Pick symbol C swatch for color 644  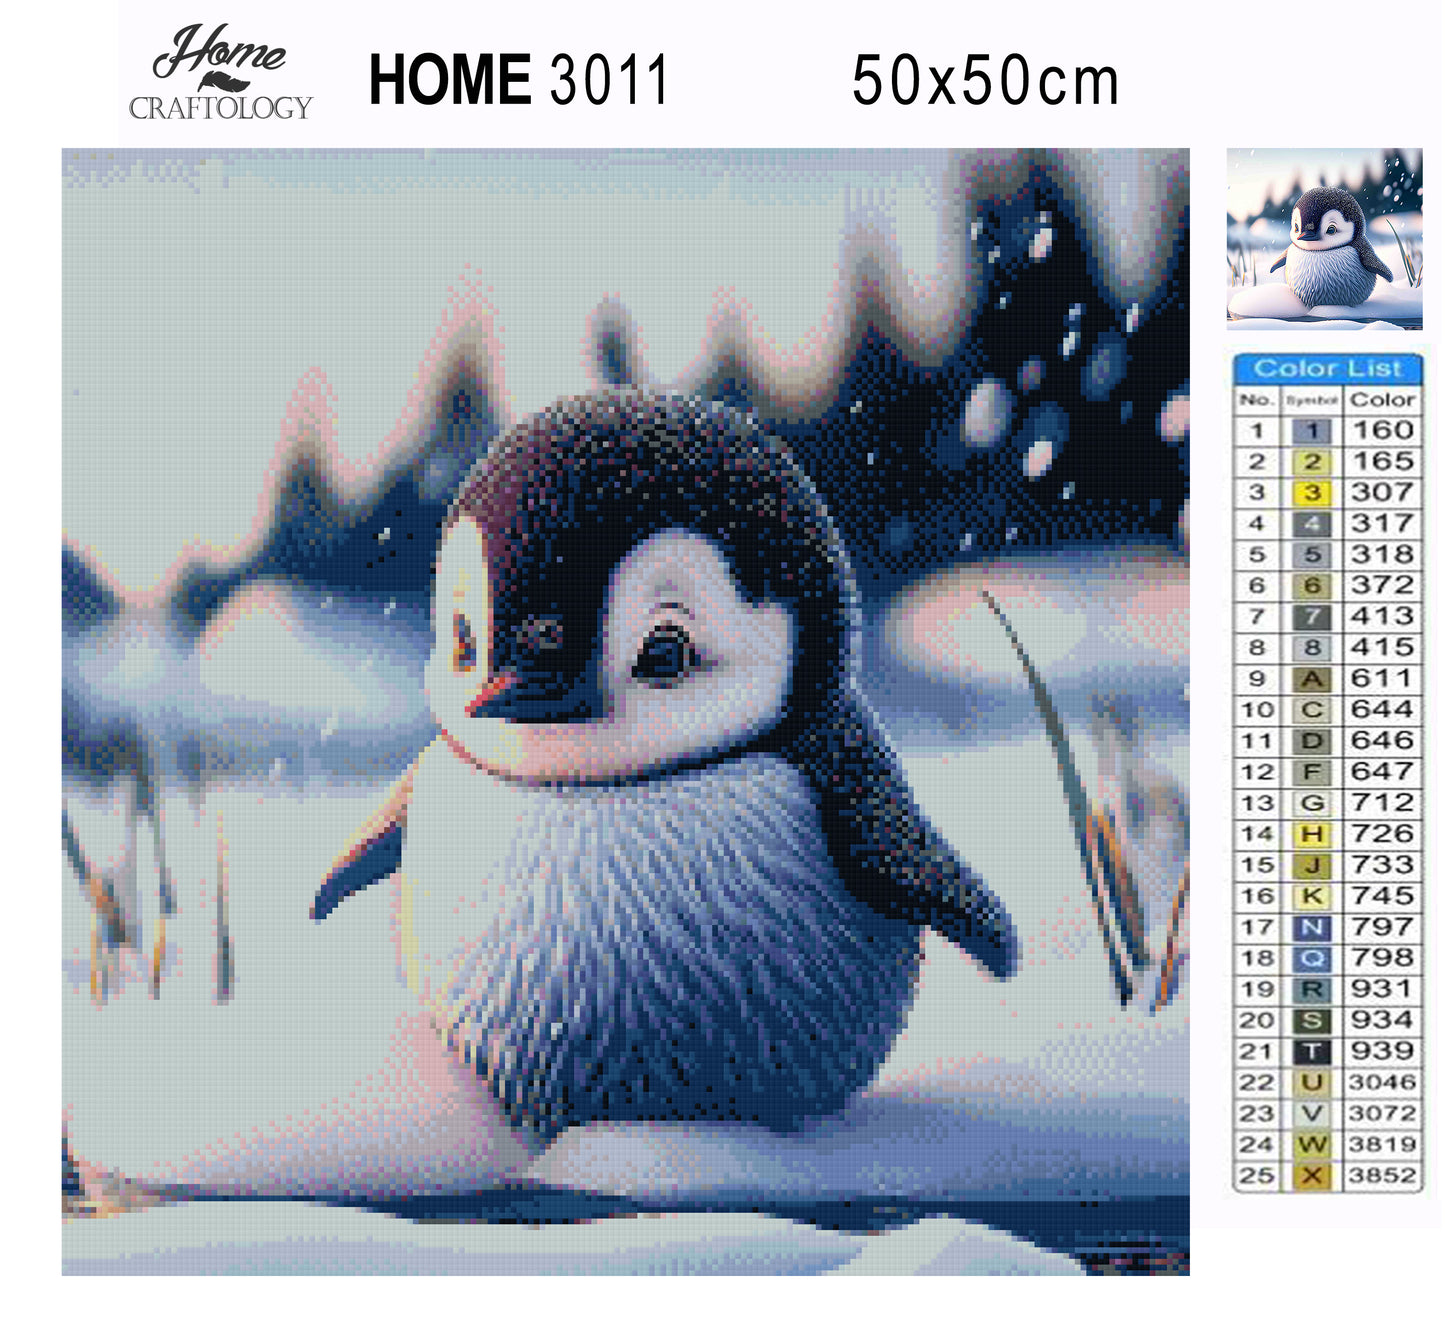click(x=1312, y=710)
